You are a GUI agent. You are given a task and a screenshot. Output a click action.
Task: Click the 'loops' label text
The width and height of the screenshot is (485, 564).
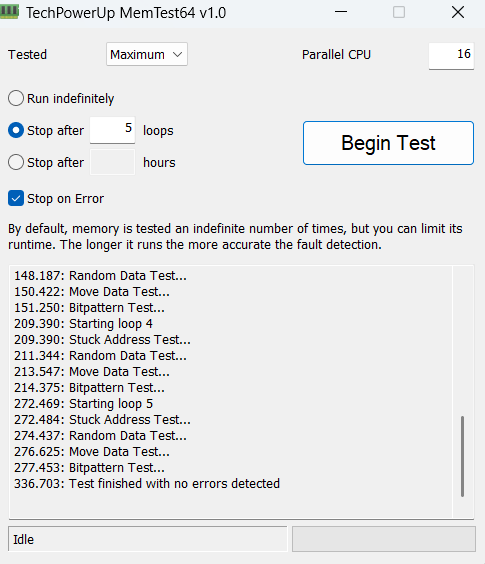point(158,131)
